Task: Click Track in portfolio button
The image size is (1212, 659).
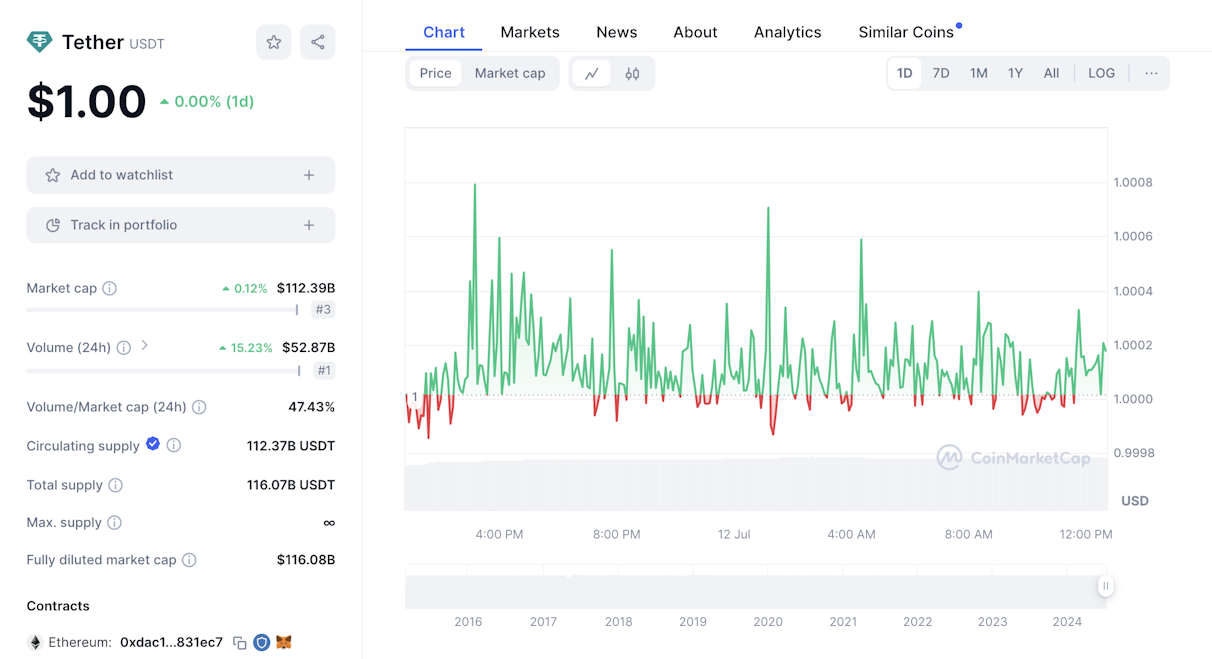Action: 181,225
